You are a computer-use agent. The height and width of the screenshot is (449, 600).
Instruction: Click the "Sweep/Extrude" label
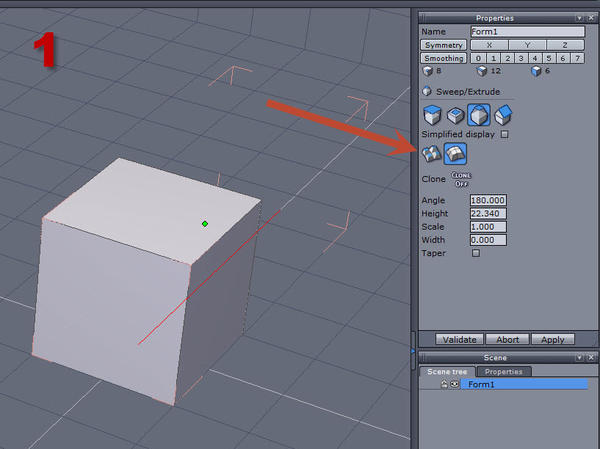tap(468, 92)
